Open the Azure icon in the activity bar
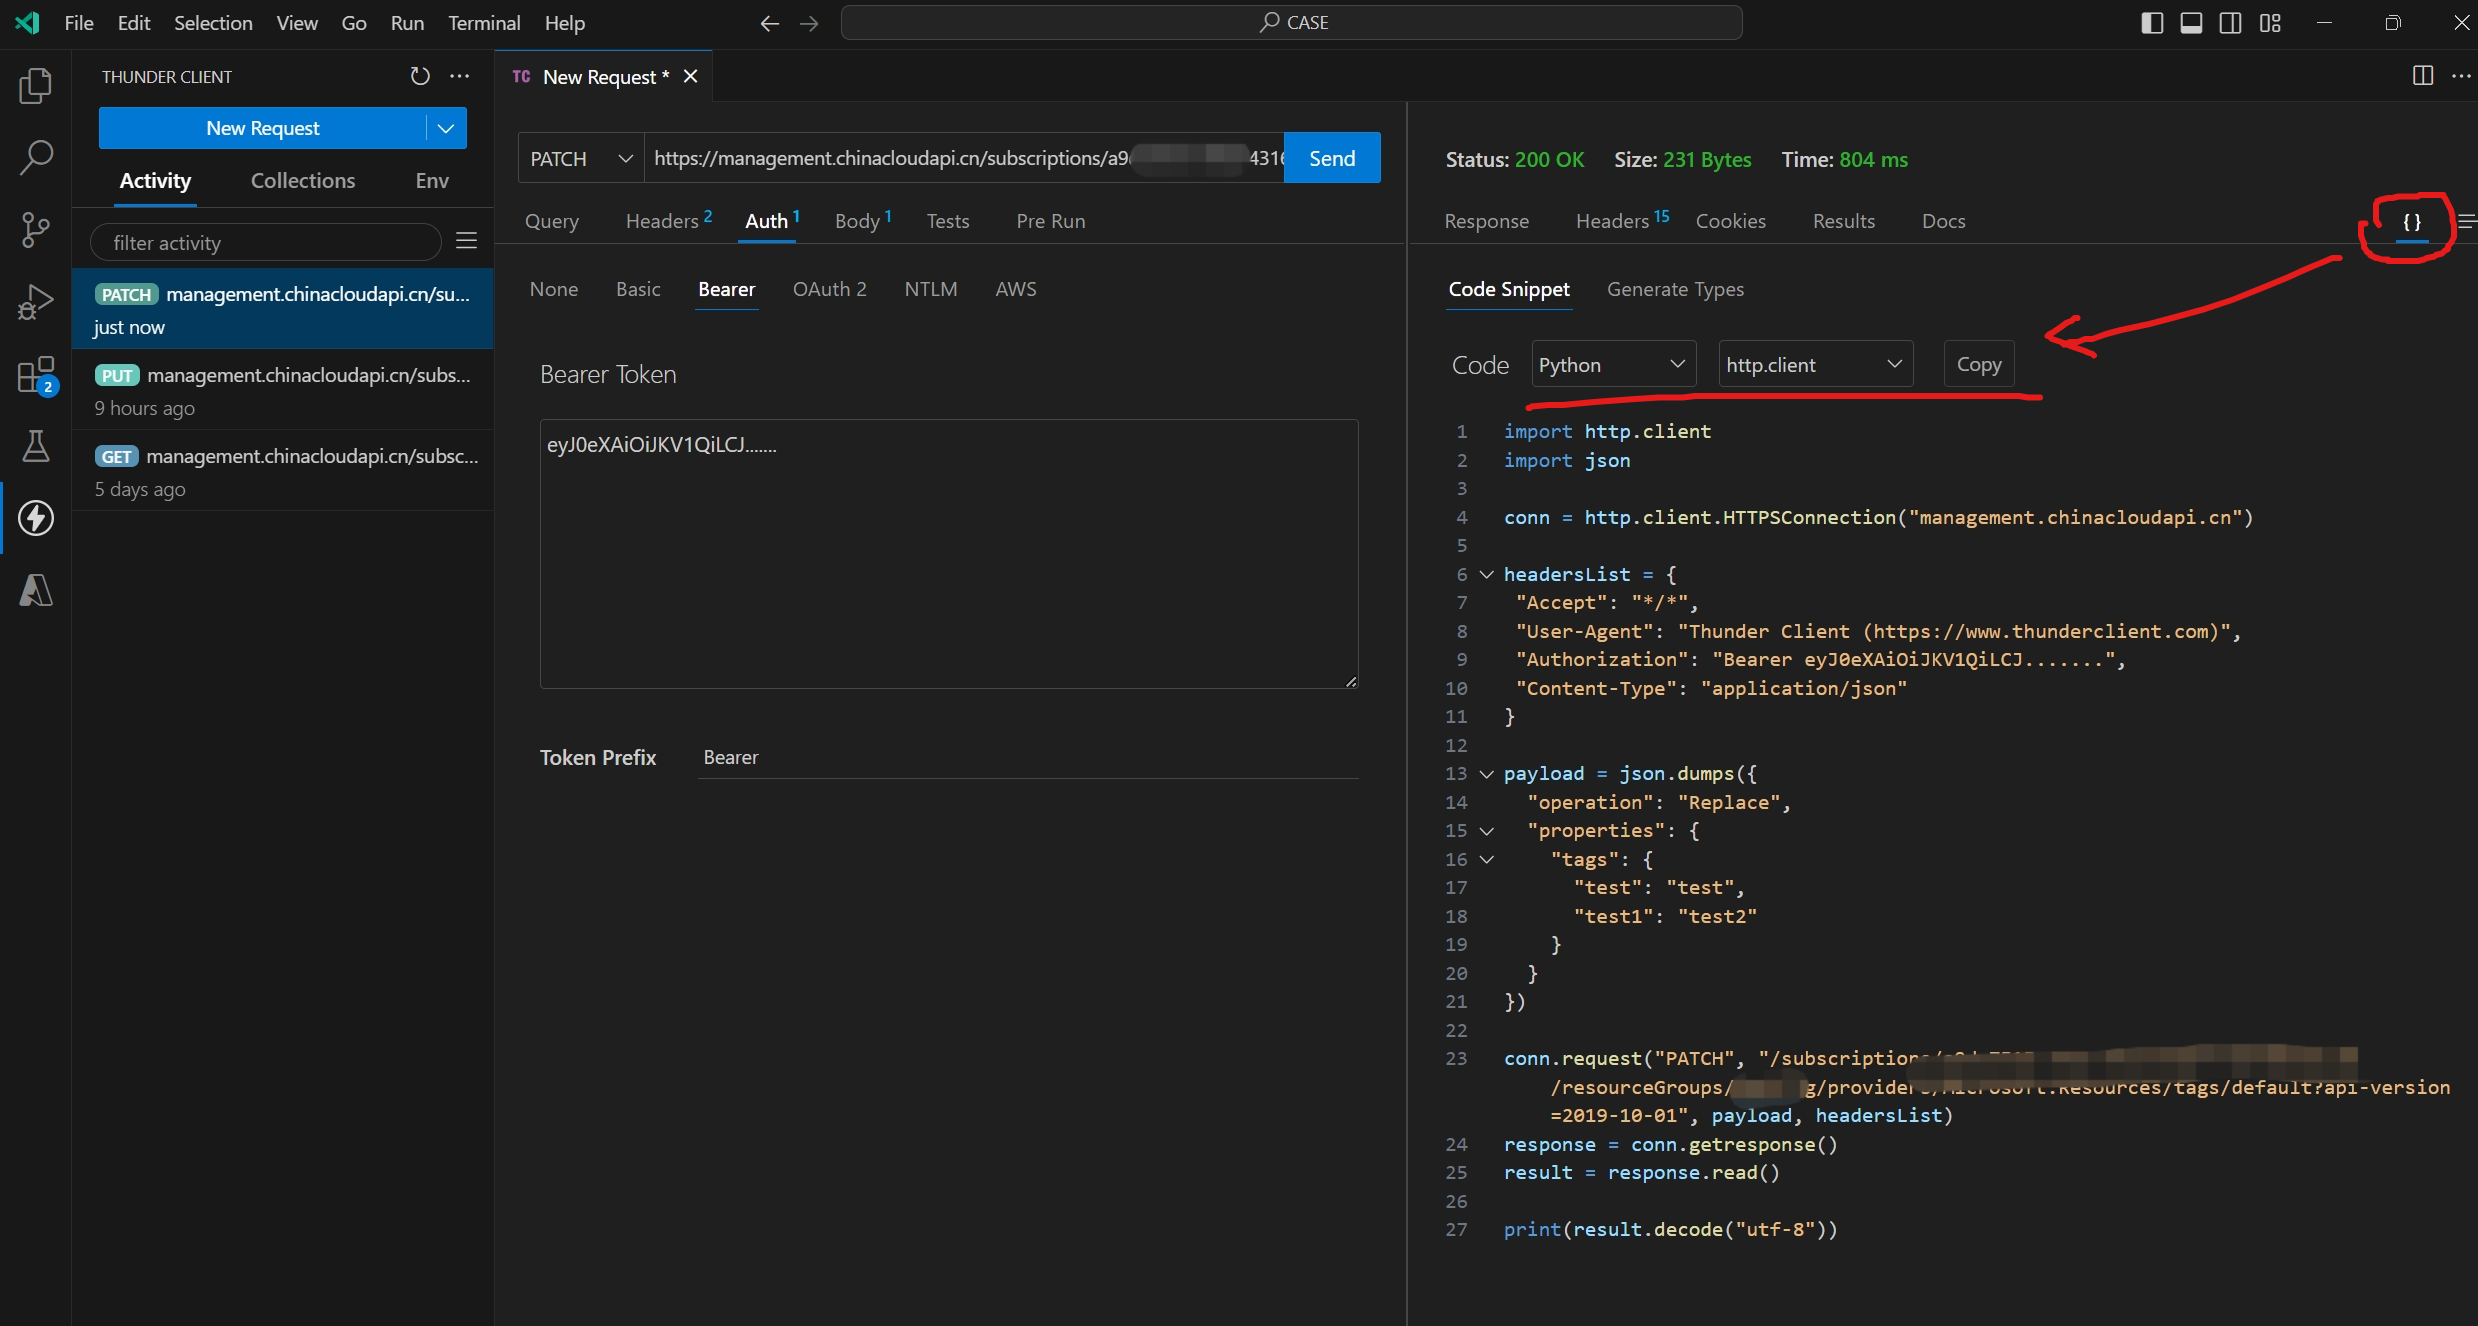 tap(36, 590)
